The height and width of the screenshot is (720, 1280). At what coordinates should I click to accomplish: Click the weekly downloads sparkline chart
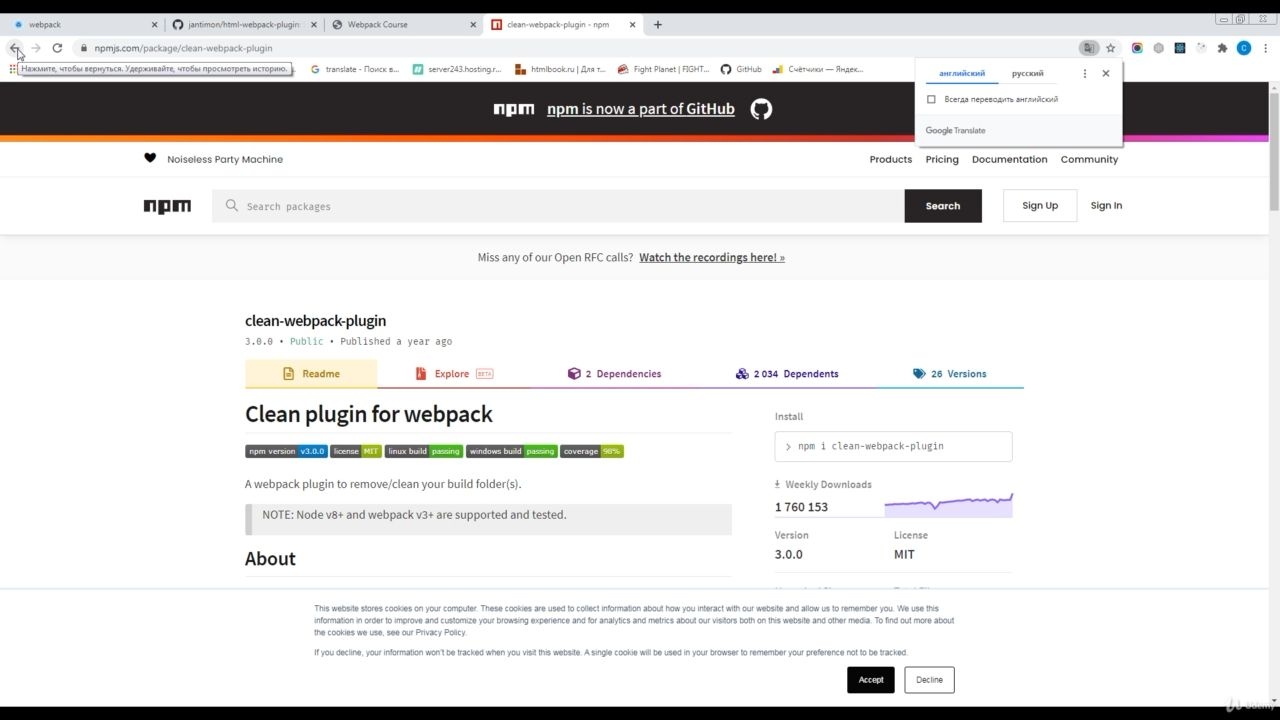coord(948,505)
